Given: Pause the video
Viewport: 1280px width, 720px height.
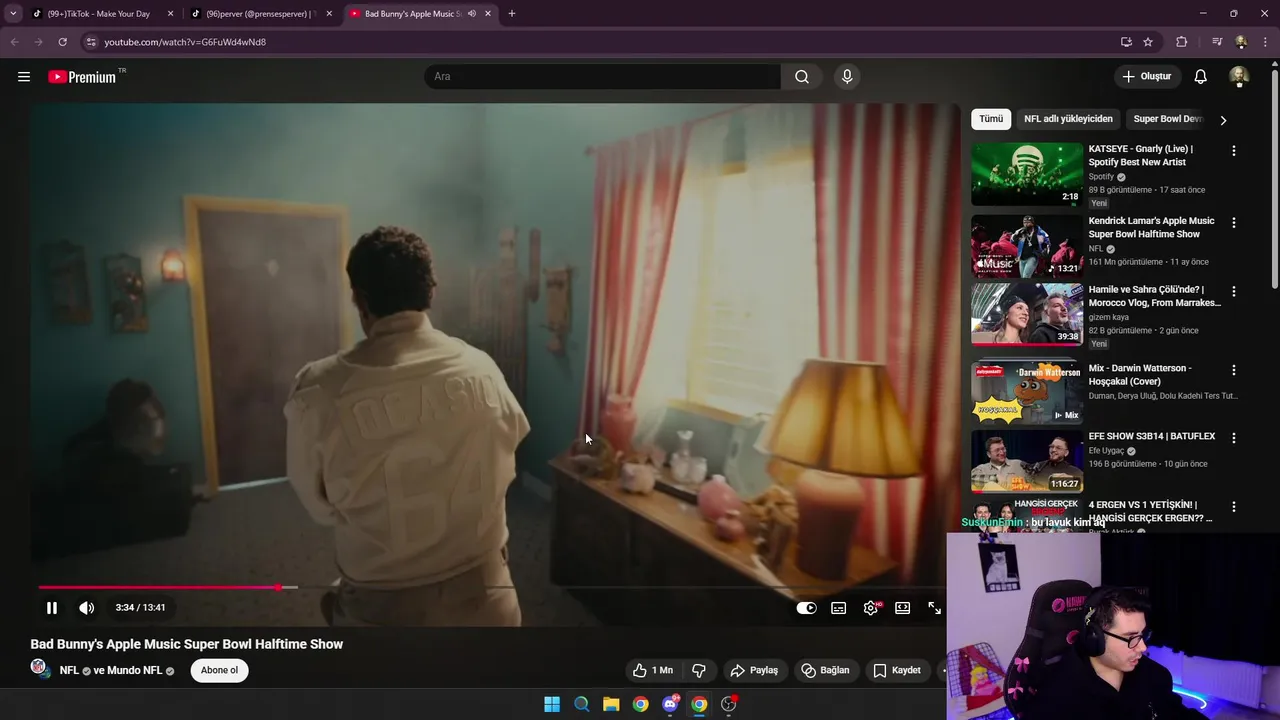Looking at the screenshot, I should click(52, 608).
